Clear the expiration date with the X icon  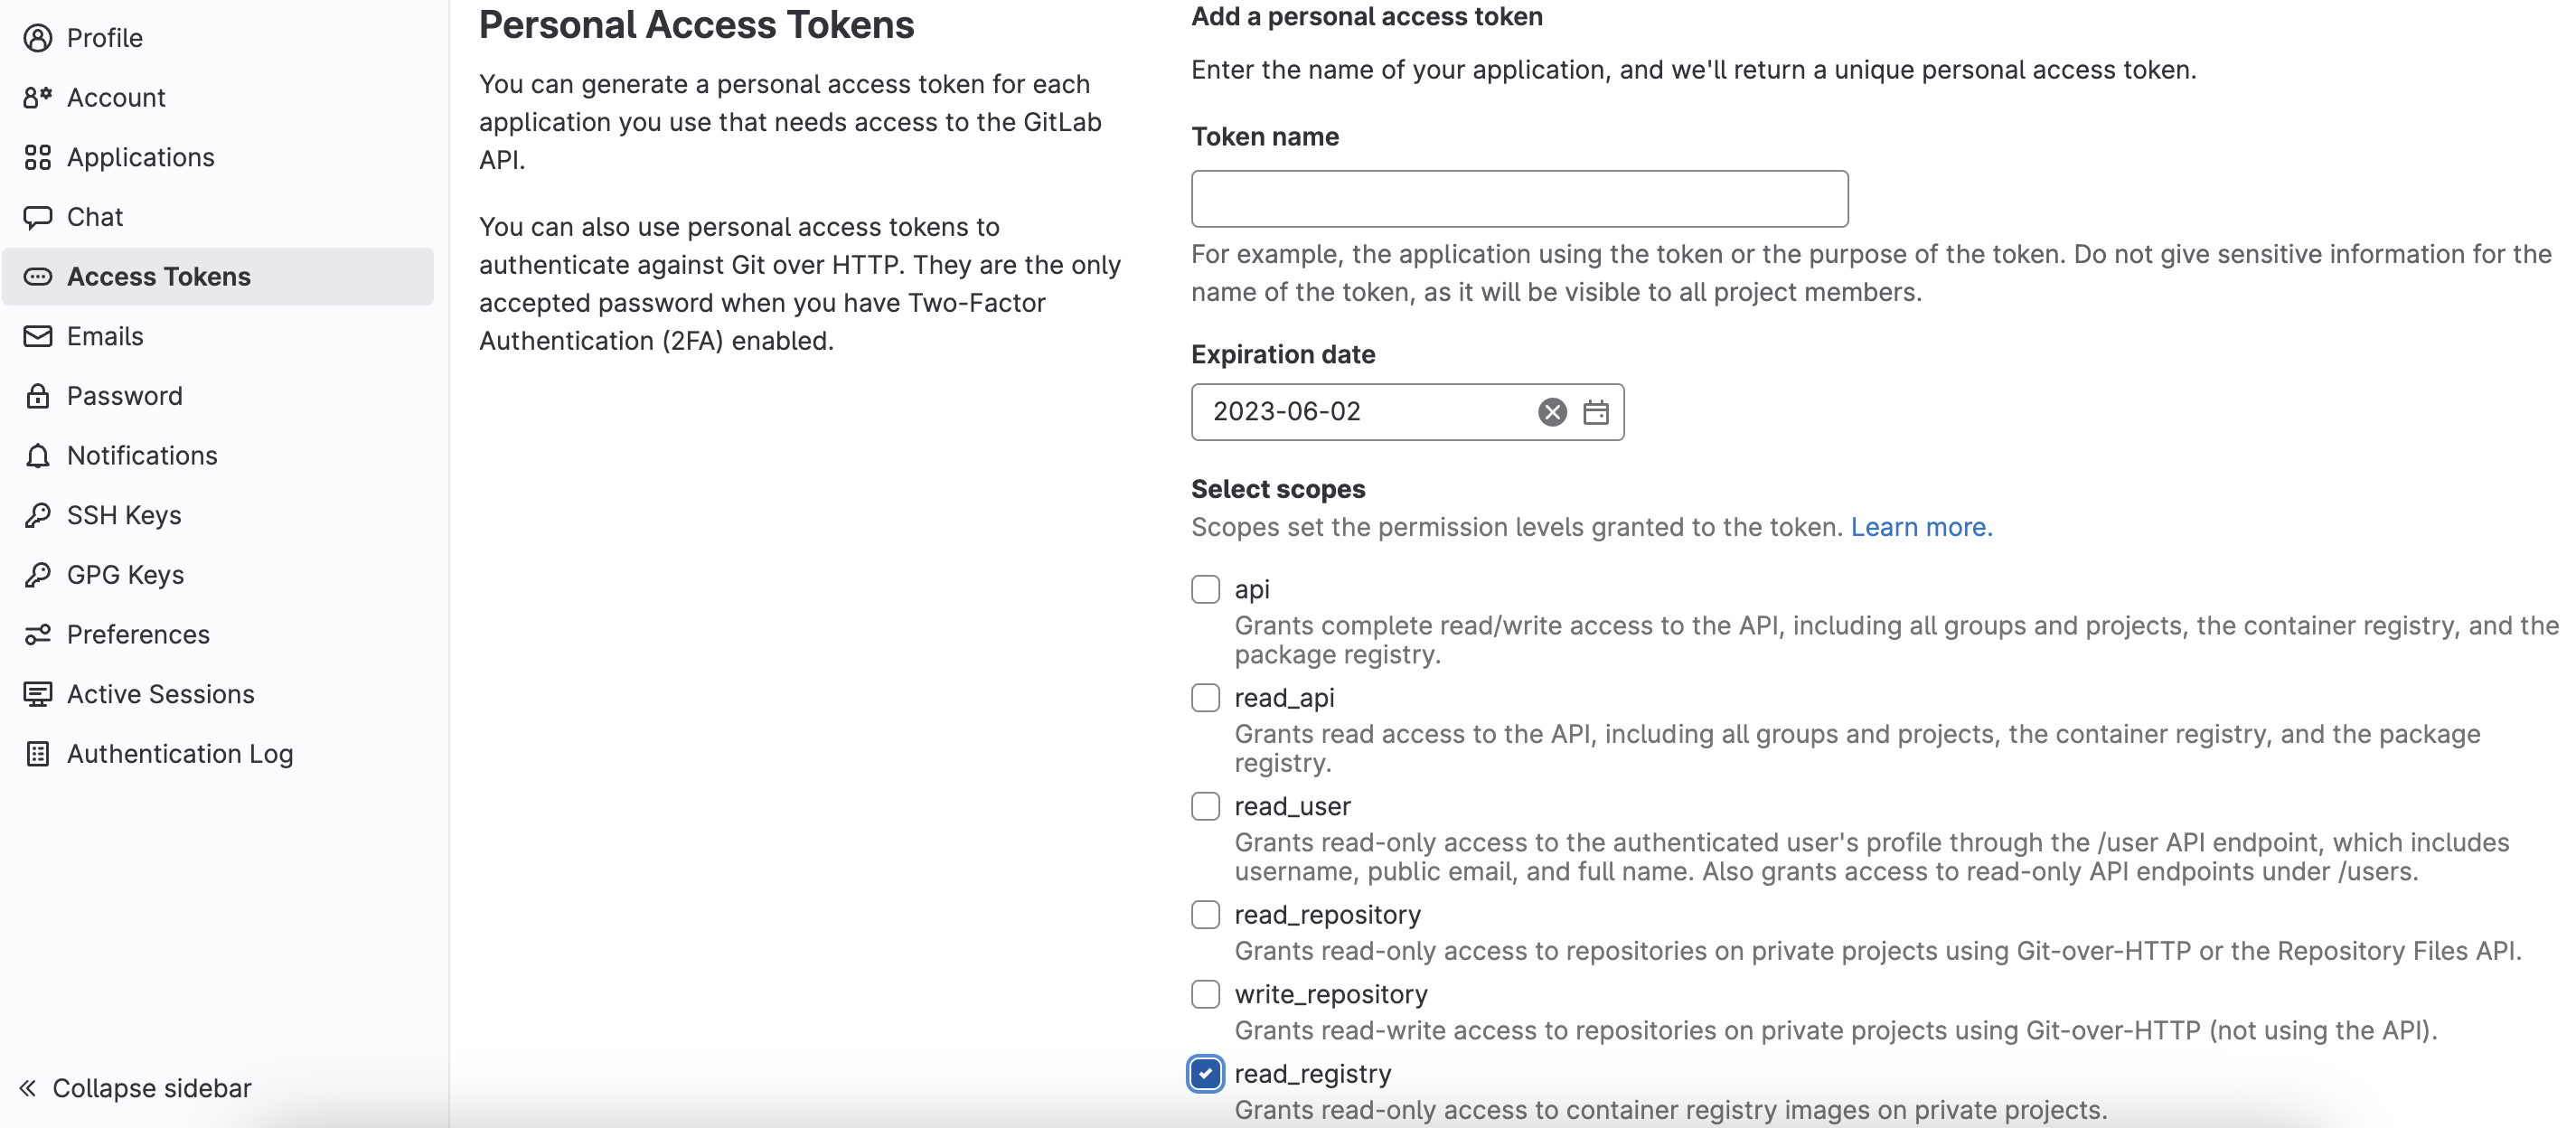1552,412
